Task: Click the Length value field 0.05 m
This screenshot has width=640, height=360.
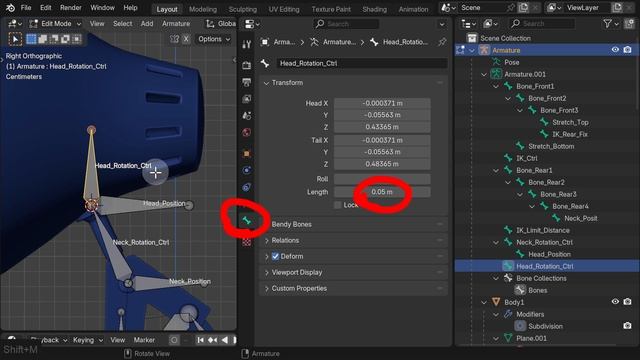Action: pyautogui.click(x=382, y=192)
